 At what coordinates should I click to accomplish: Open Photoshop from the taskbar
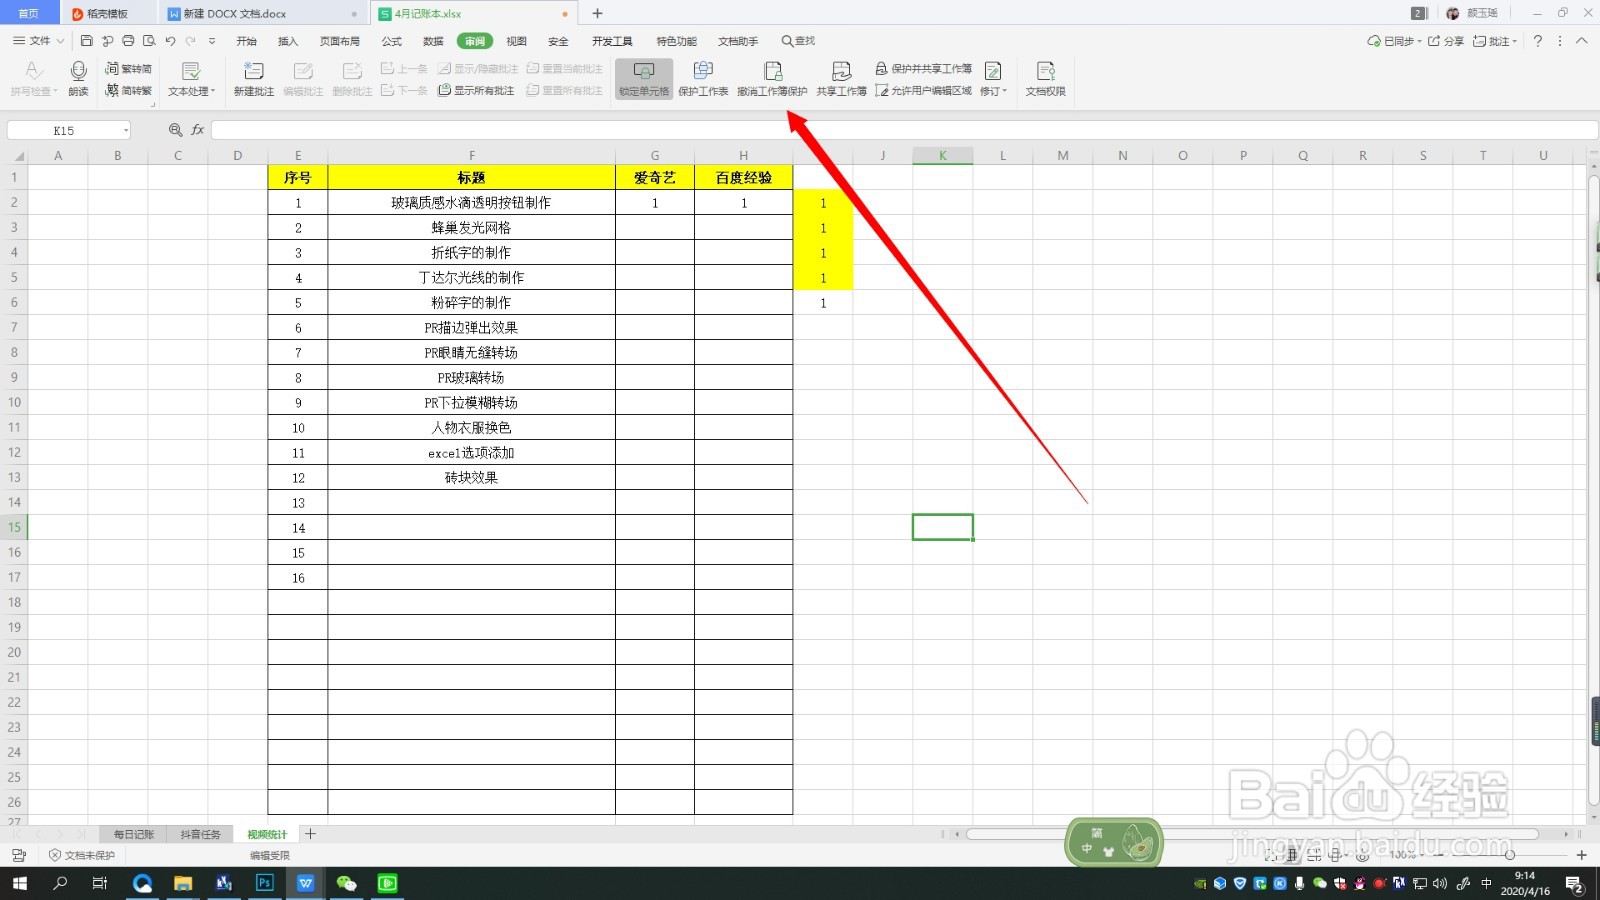[x=264, y=883]
